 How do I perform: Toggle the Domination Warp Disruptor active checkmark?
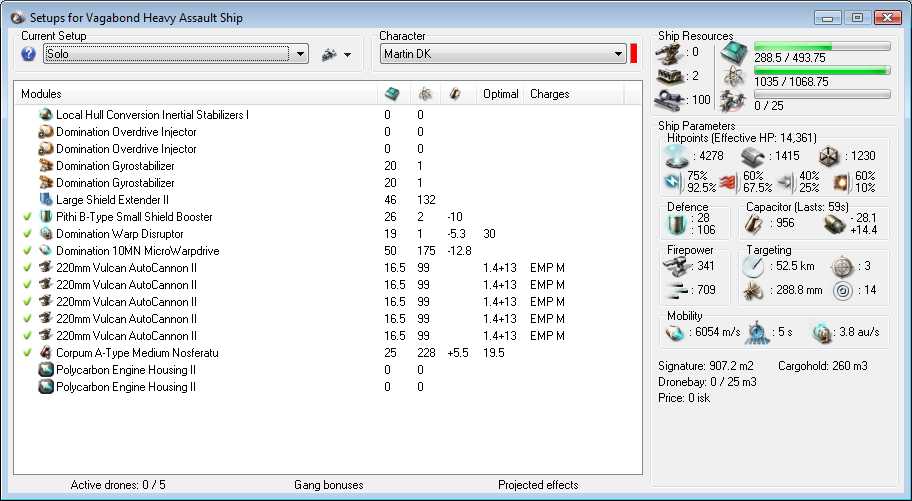tap(27, 234)
